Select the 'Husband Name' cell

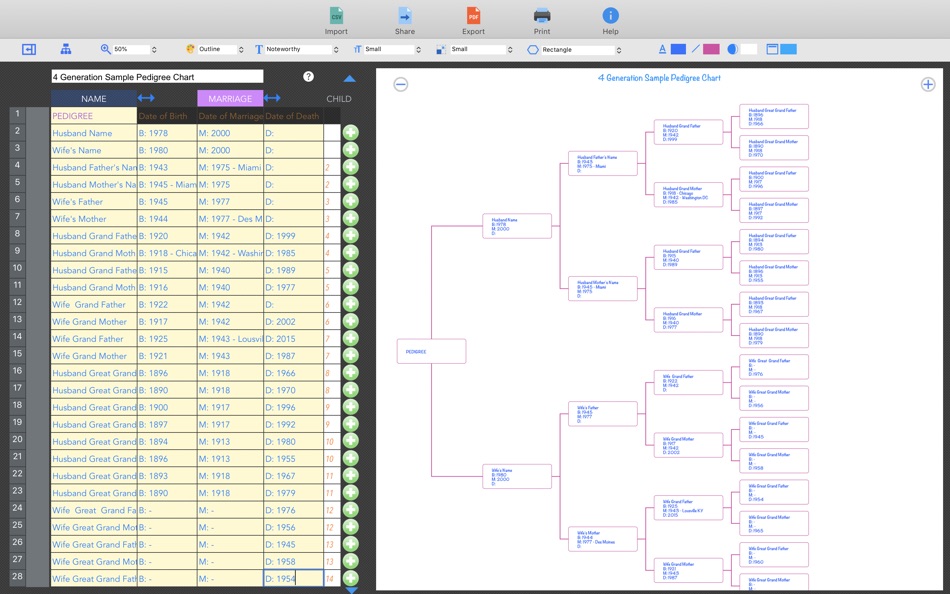tap(94, 133)
